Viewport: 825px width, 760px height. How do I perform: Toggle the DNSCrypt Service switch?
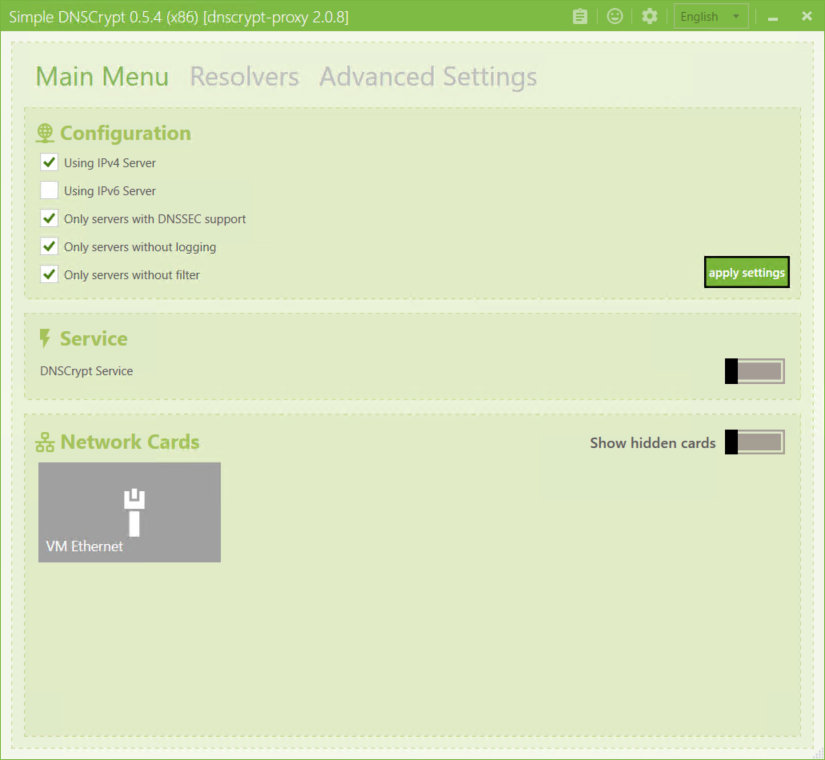pos(754,370)
